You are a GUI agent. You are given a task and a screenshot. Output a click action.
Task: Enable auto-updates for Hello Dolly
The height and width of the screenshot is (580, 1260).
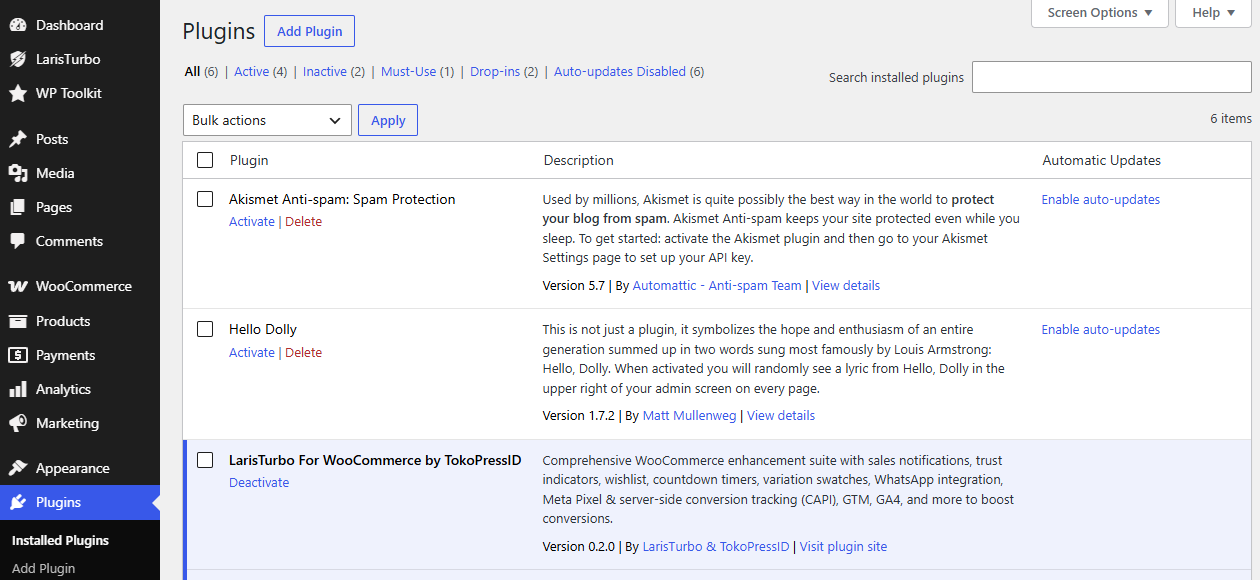1101,329
